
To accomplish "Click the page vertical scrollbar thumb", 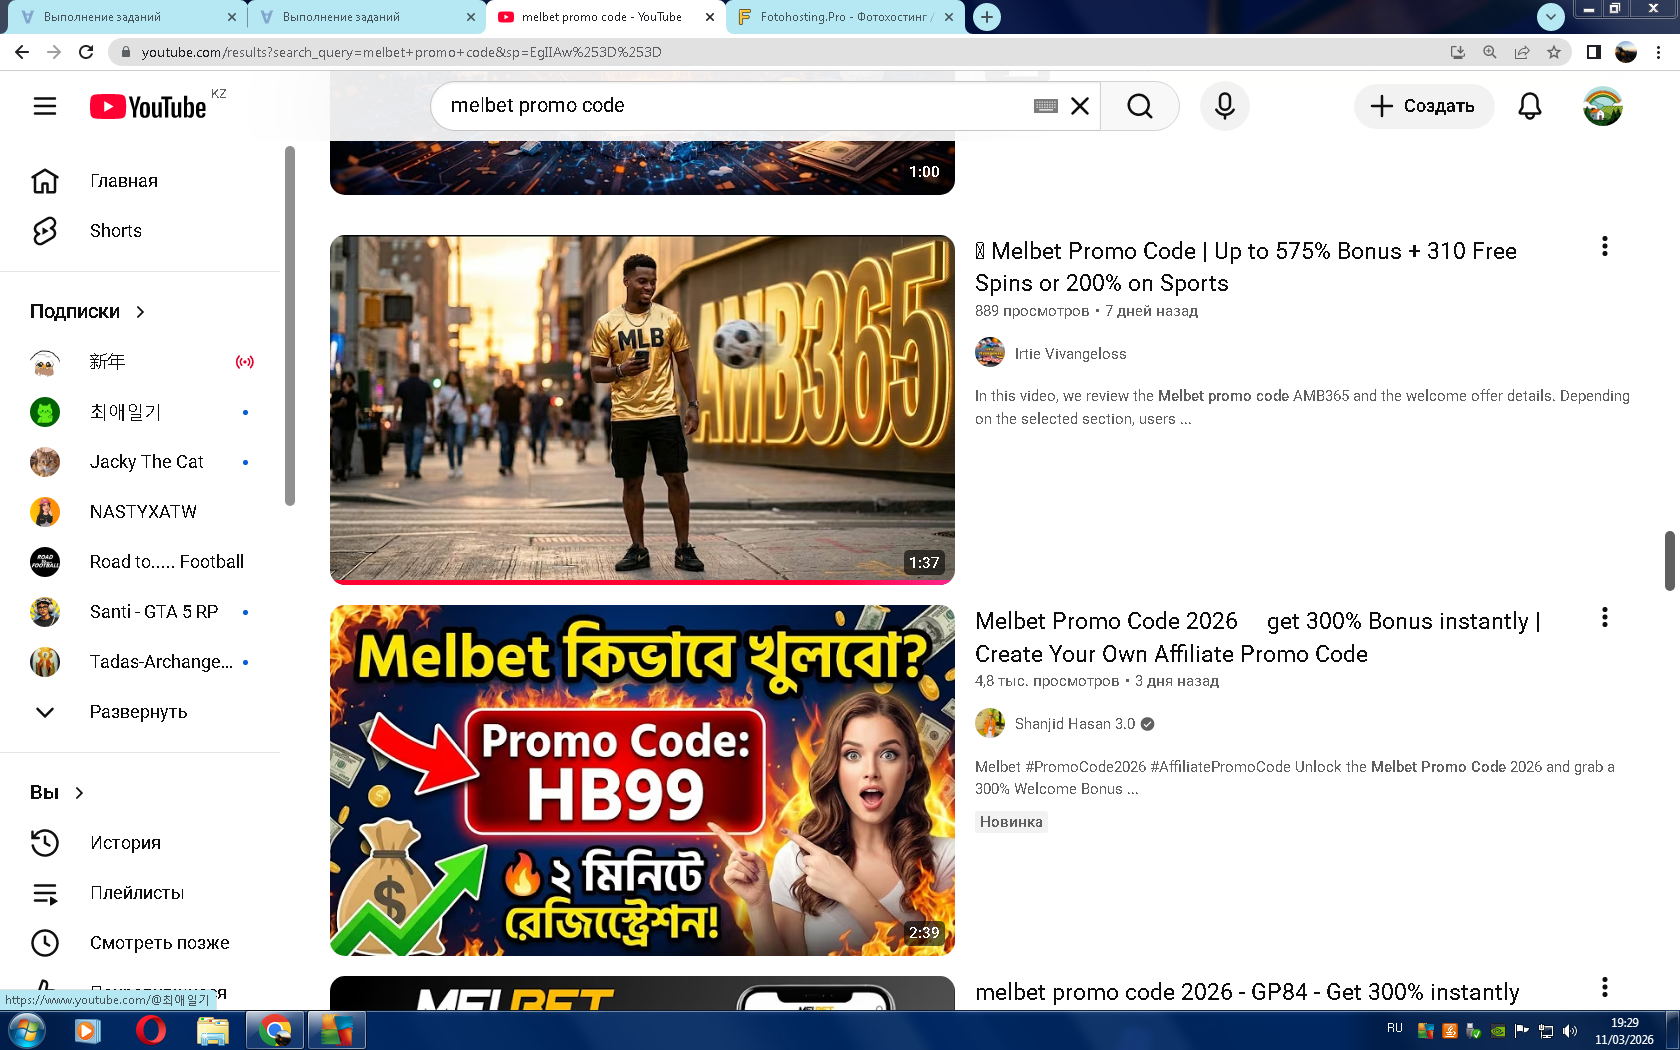I will tap(1669, 561).
